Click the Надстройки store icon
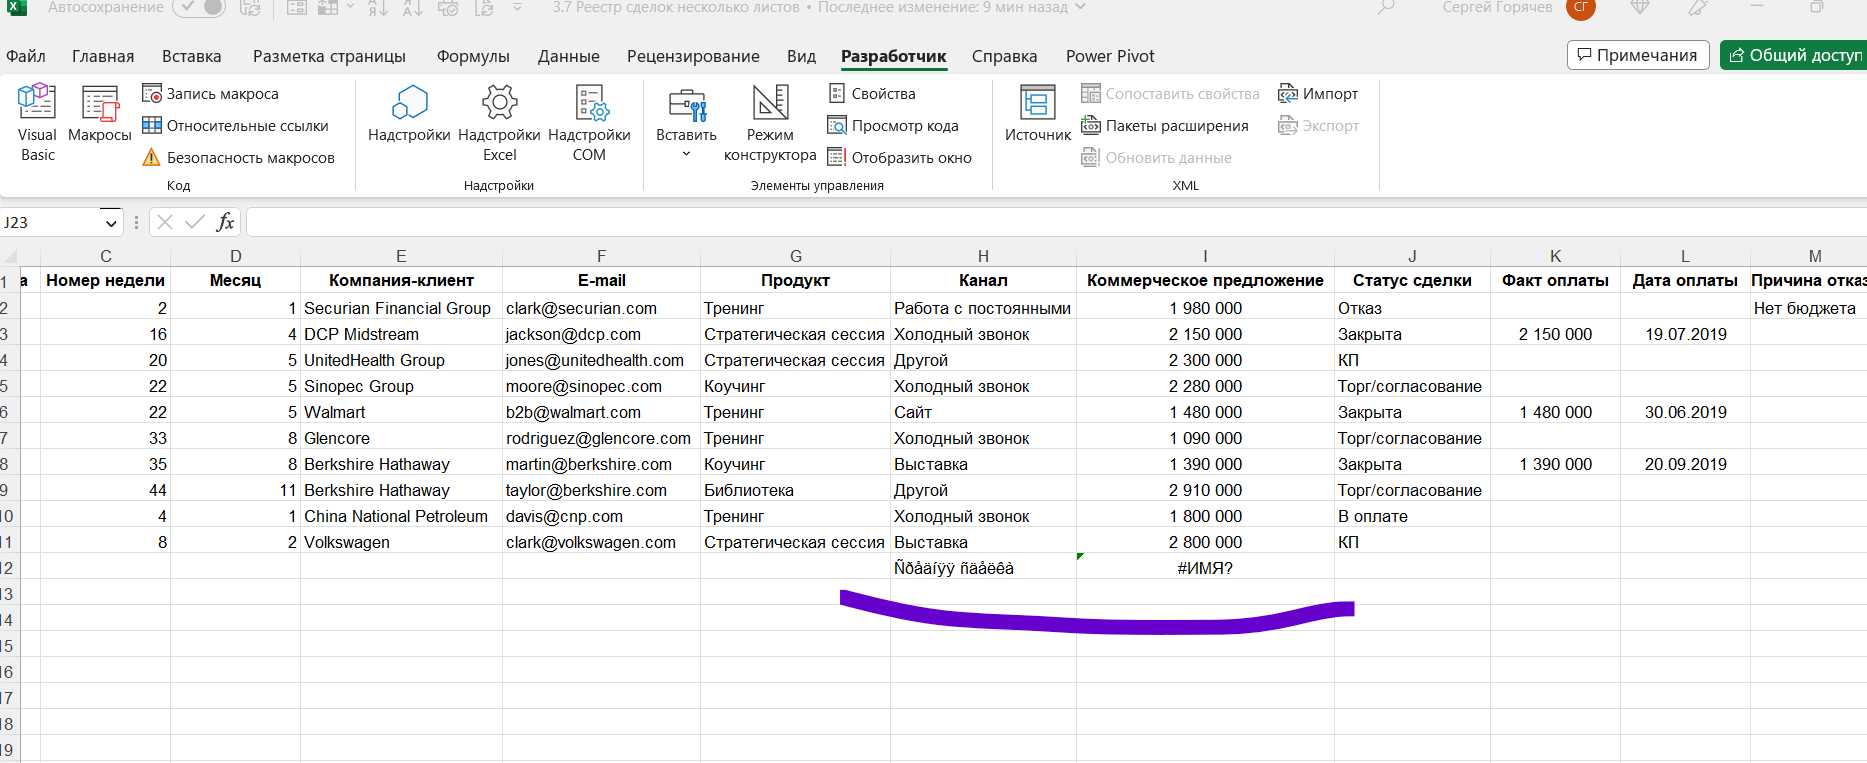 point(409,115)
